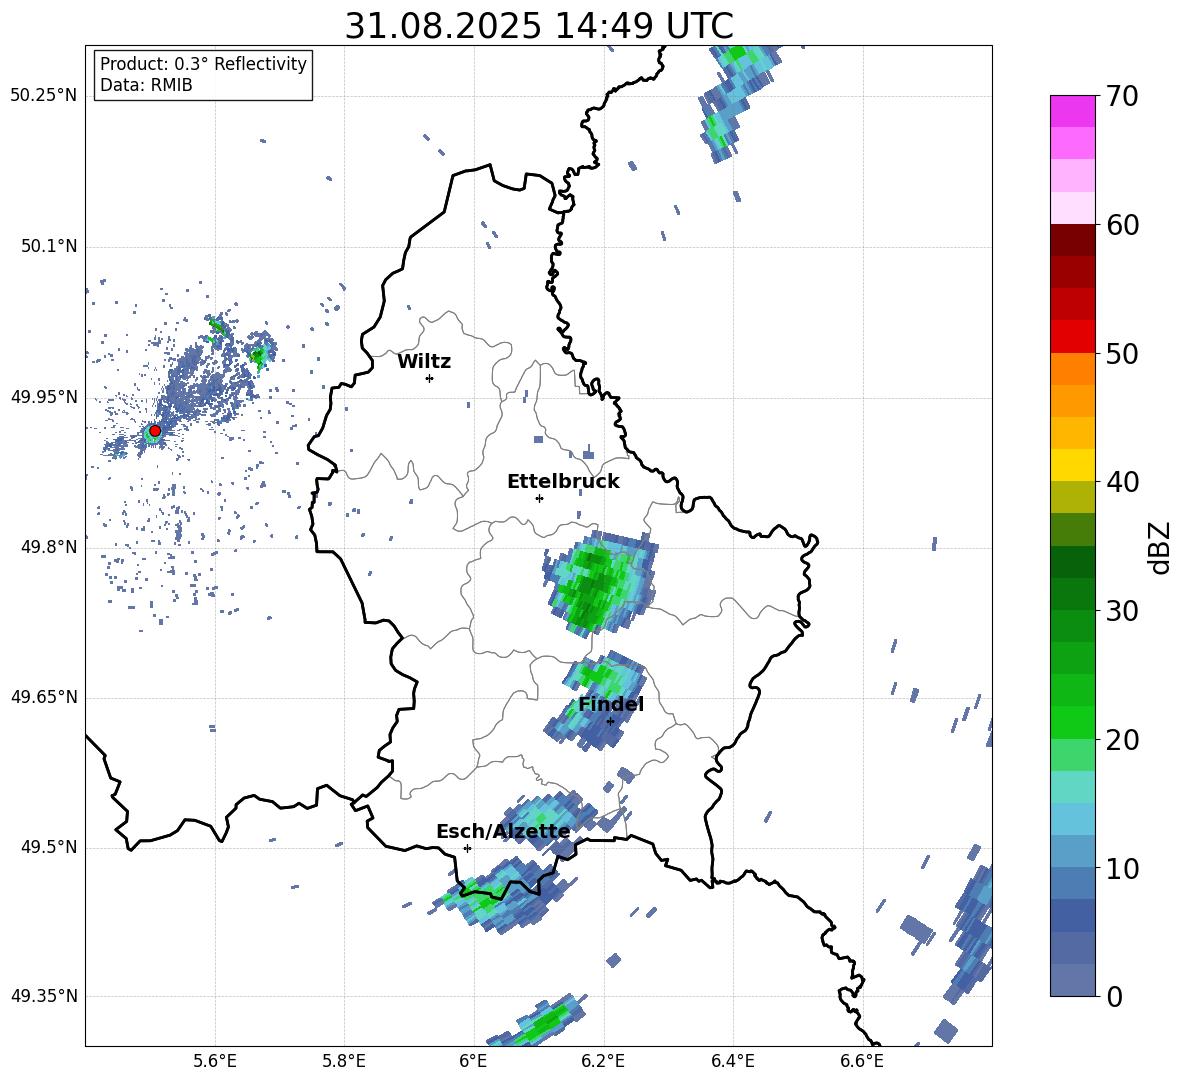Click the Esch/Alzette city label

pos(503,832)
